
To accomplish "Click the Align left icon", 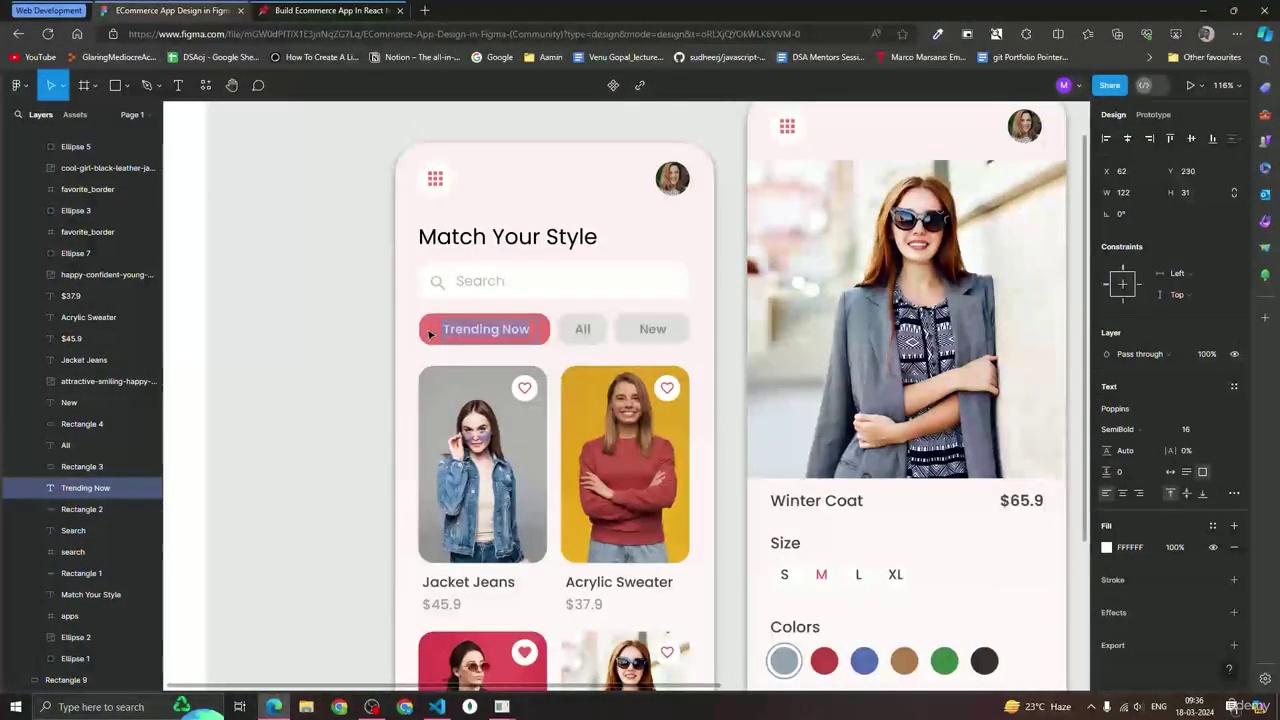I will 1106,138.
